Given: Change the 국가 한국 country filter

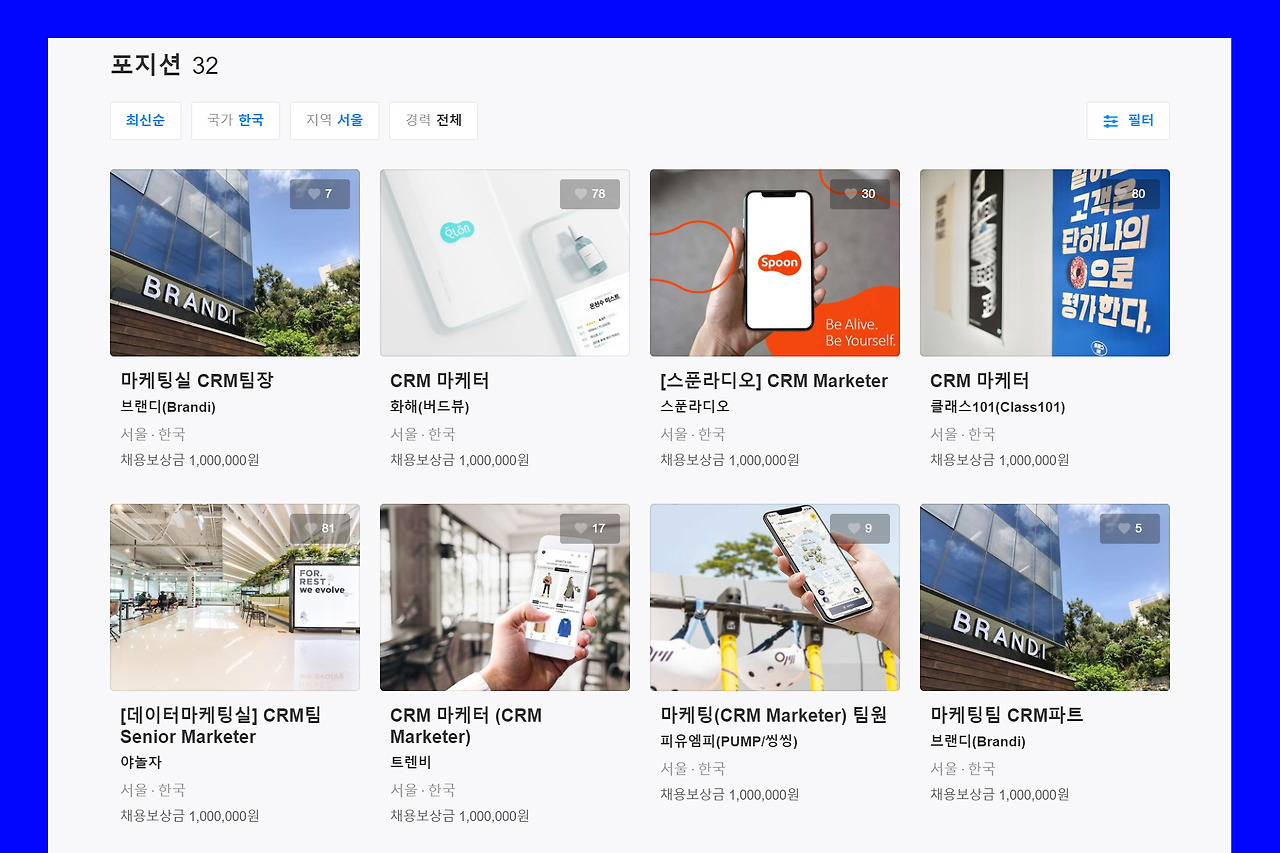Looking at the screenshot, I should pos(235,121).
